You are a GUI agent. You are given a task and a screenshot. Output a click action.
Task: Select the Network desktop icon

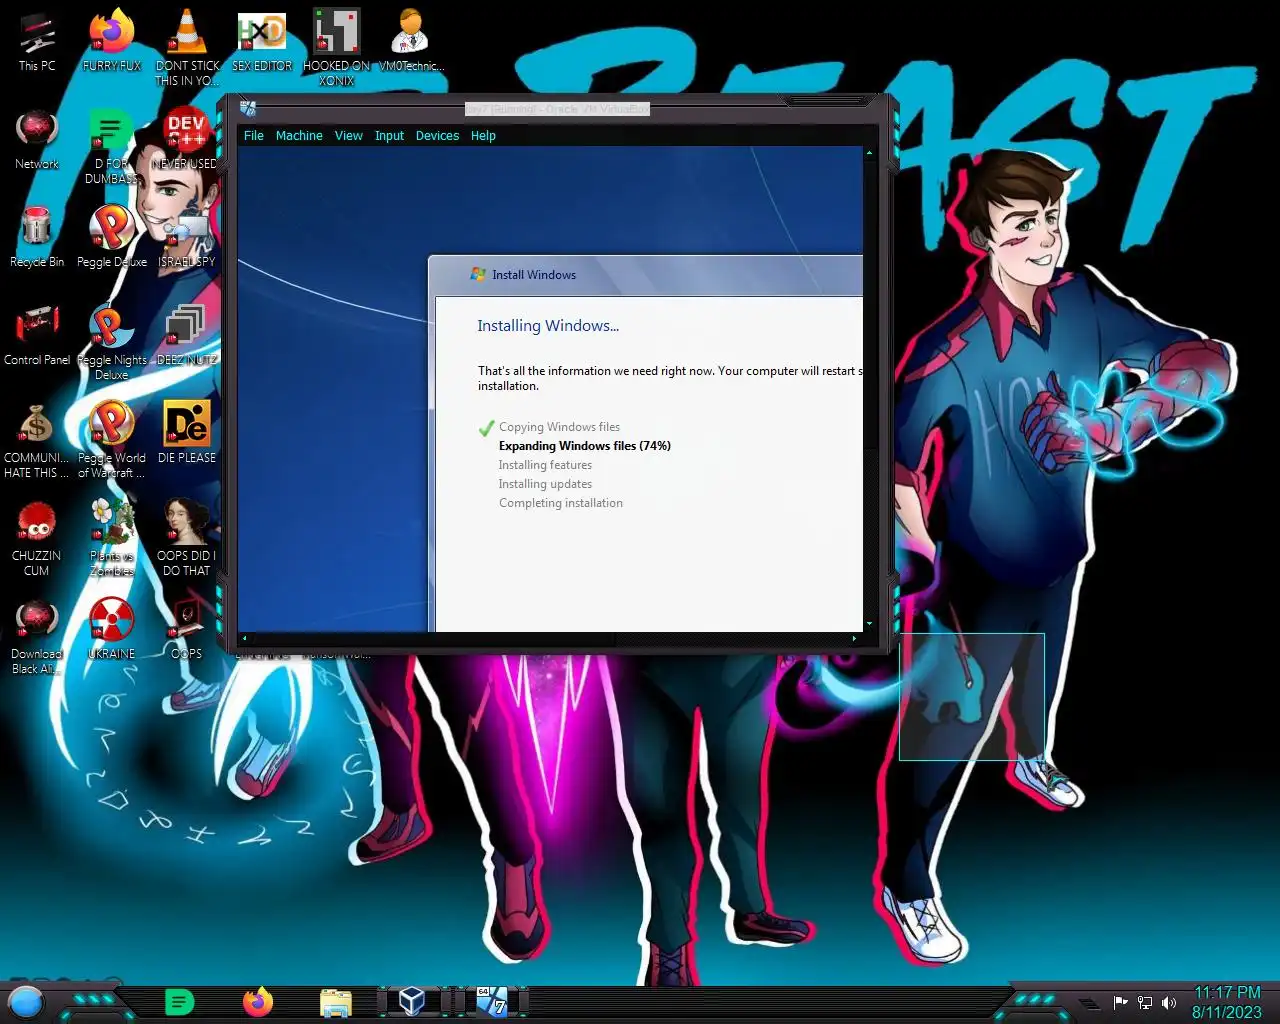click(37, 140)
